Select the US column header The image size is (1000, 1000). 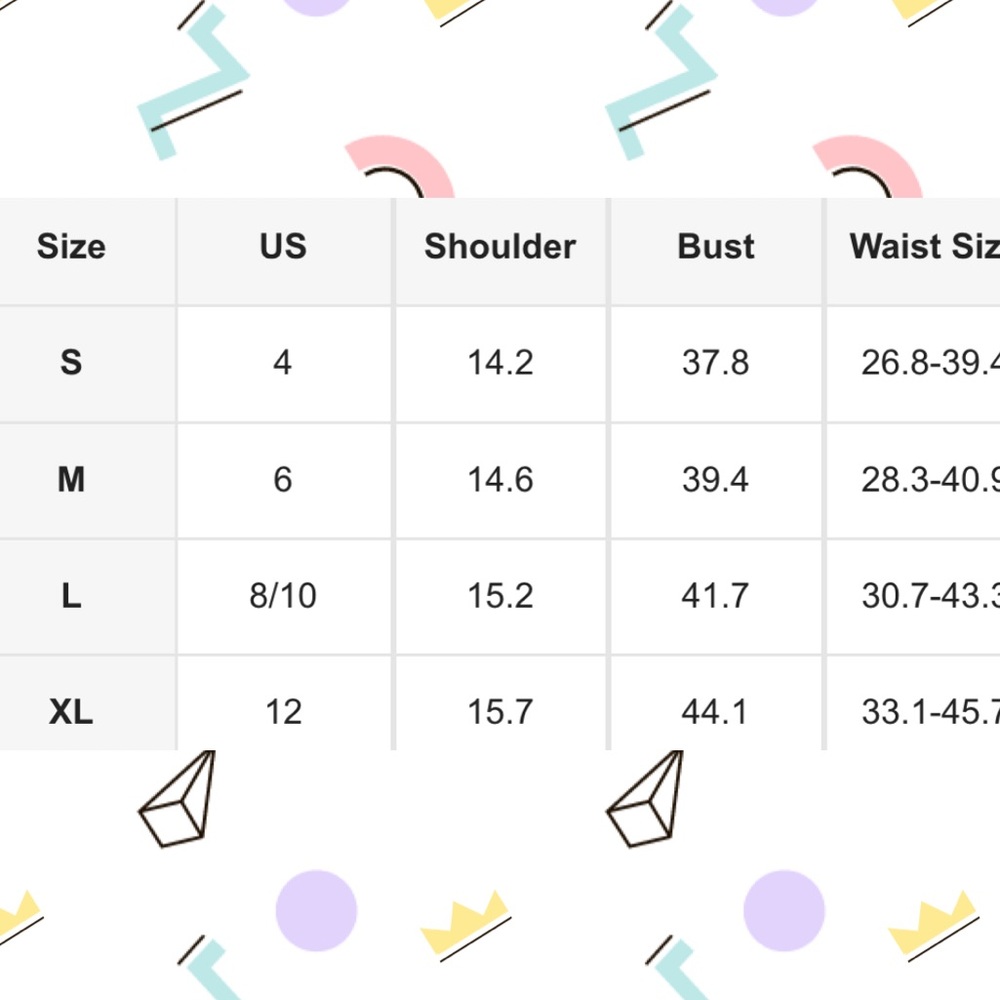283,247
